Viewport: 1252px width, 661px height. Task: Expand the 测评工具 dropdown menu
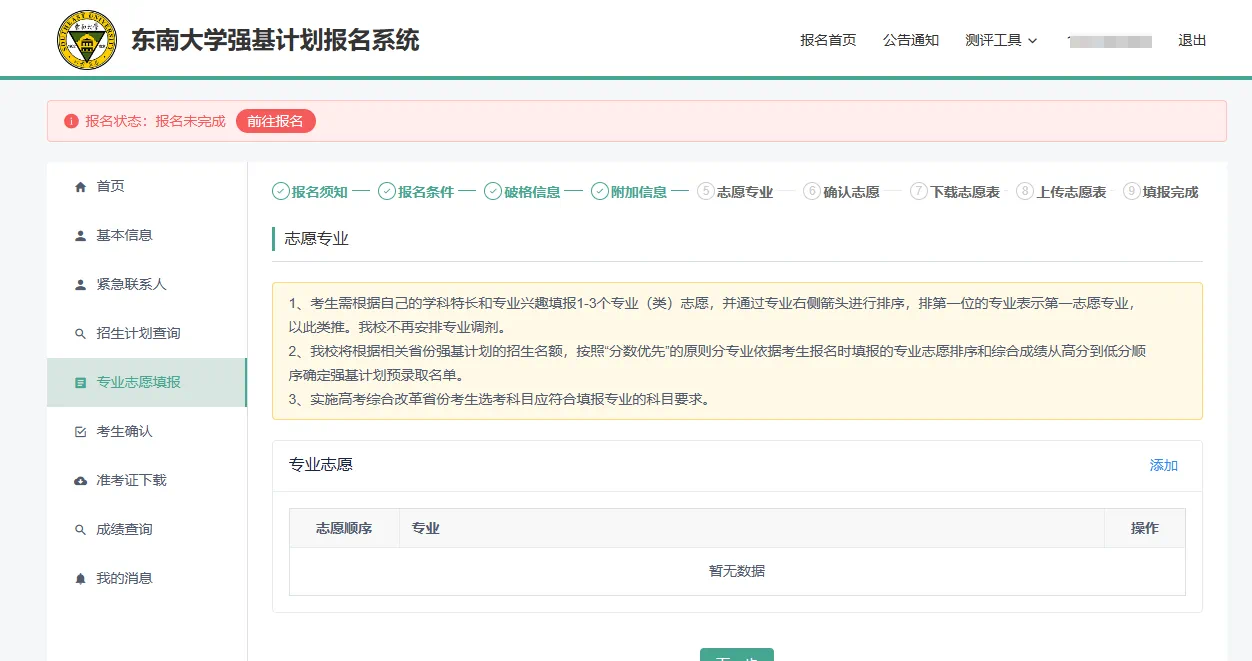(1001, 40)
